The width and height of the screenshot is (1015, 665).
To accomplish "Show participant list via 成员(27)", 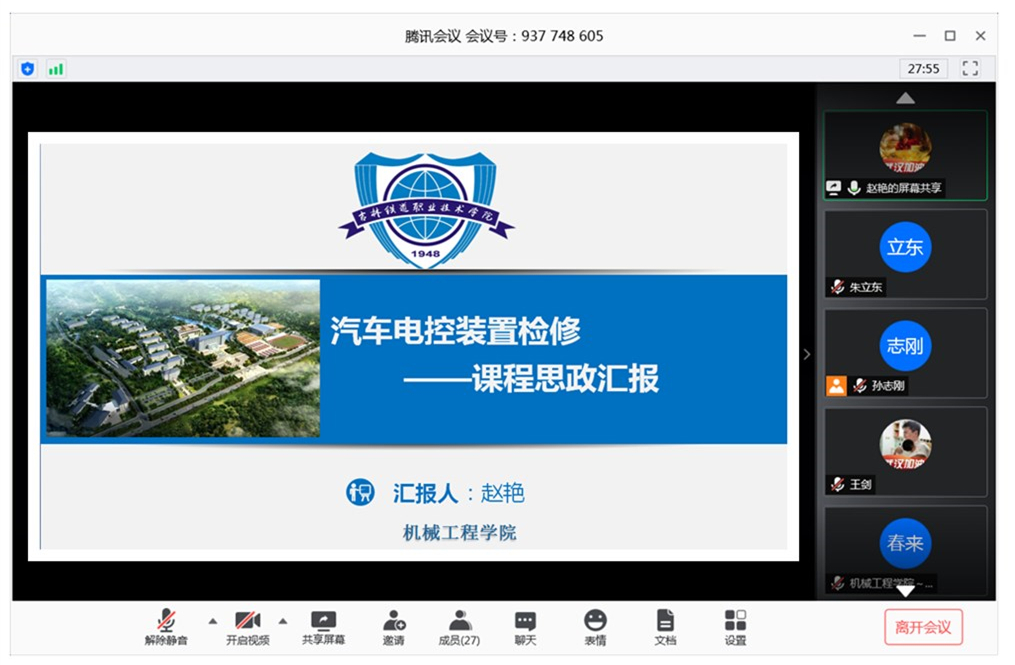I will tap(460, 626).
